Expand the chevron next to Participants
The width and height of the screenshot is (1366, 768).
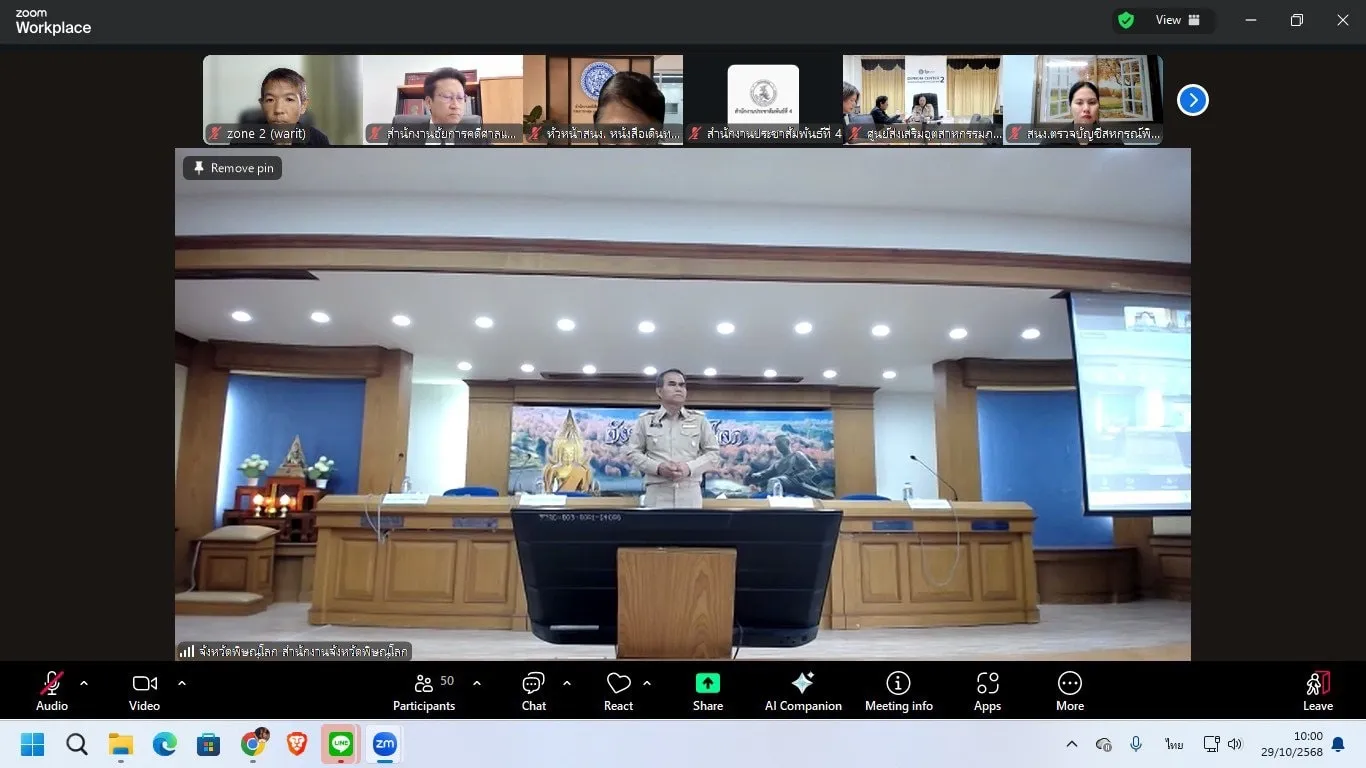[477, 683]
